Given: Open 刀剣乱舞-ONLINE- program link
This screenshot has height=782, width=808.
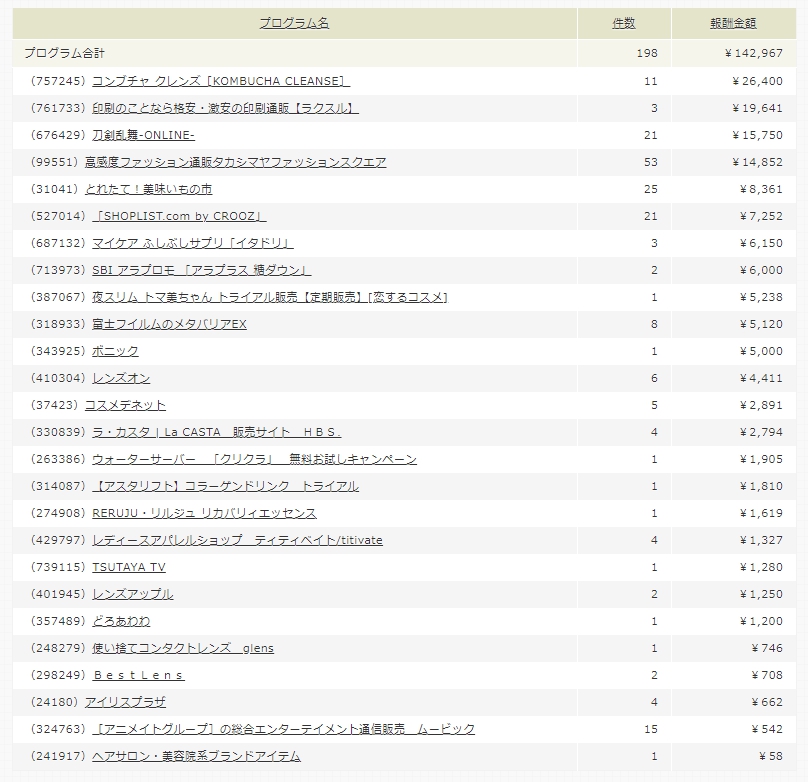Looking at the screenshot, I should (x=143, y=135).
